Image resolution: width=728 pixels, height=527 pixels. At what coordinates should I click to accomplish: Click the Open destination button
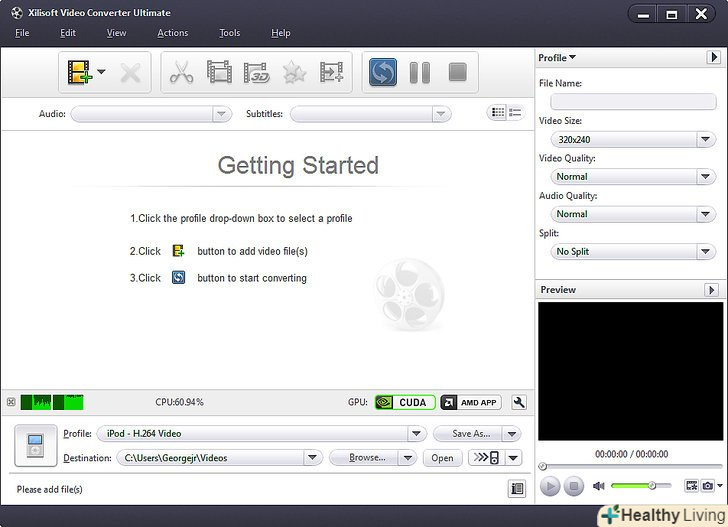(442, 458)
